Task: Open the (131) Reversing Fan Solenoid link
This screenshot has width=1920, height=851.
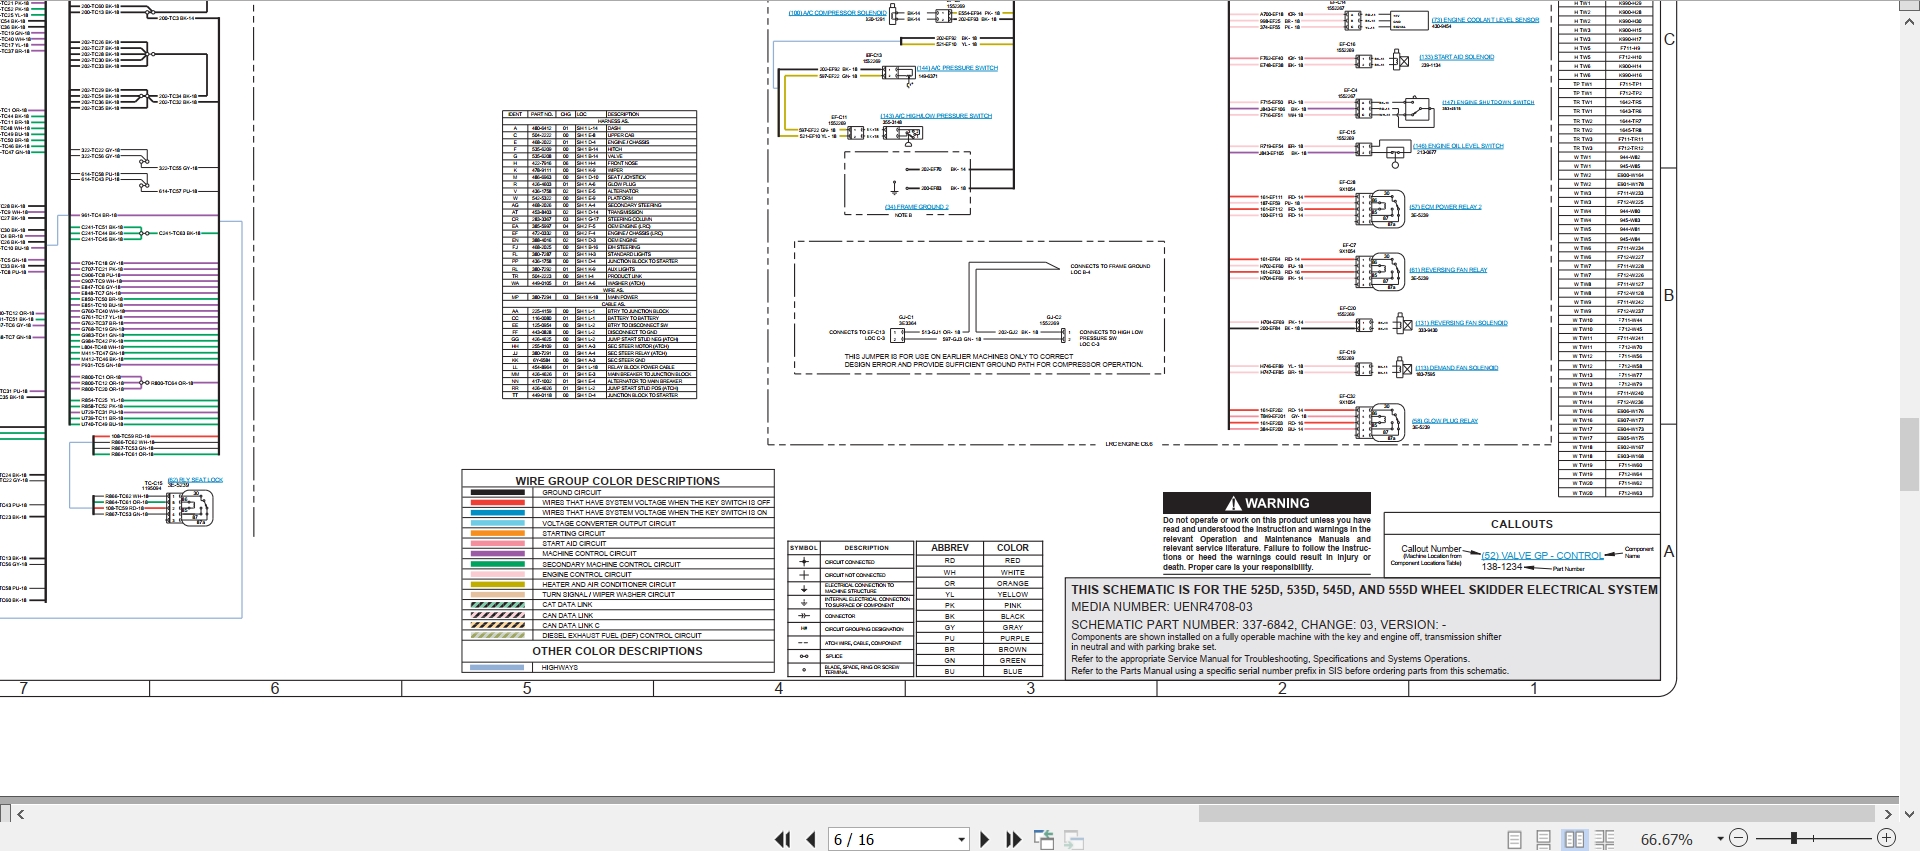Action: coord(1461,323)
